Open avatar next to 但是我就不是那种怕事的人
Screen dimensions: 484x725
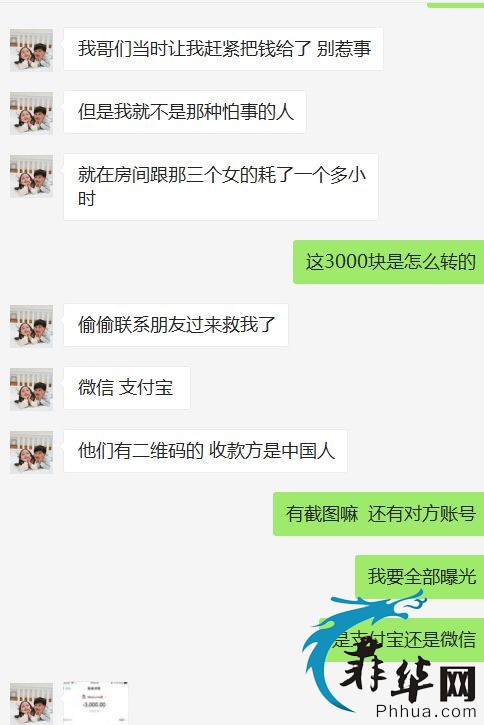click(31, 113)
